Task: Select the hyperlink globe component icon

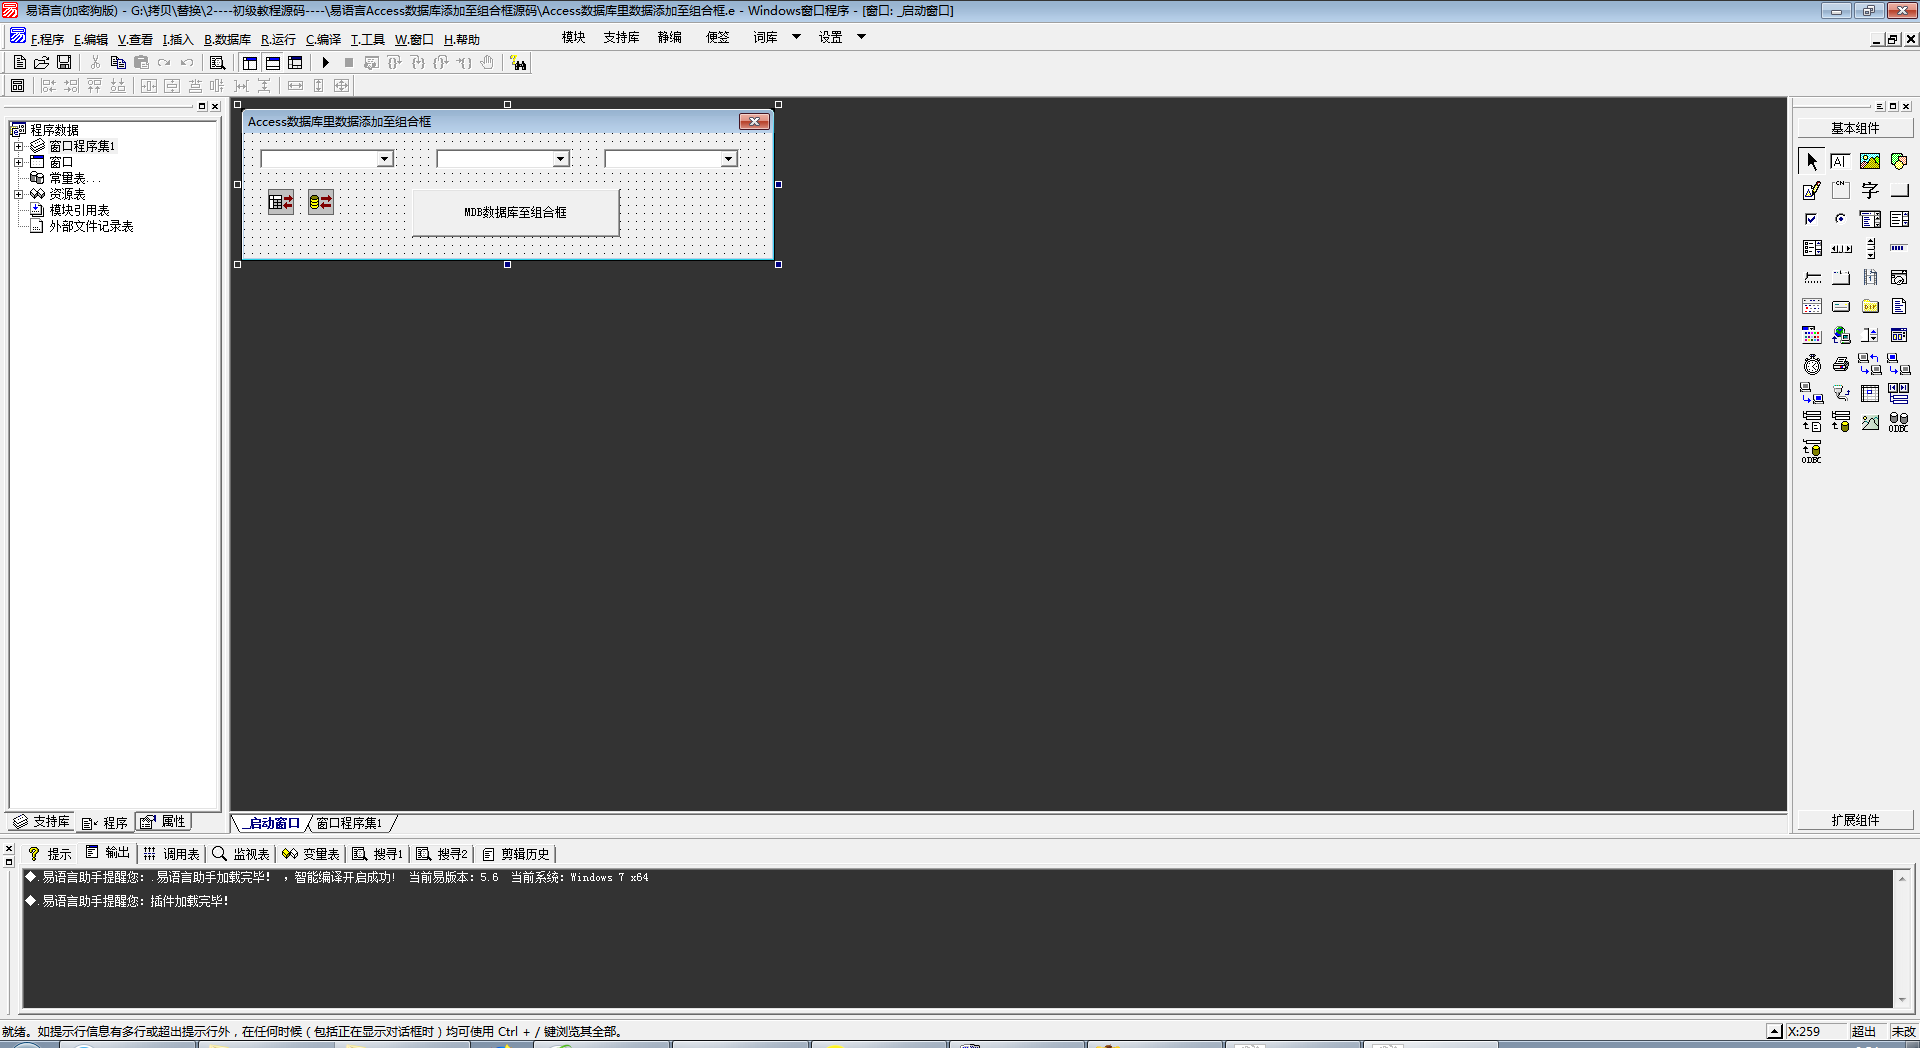Action: tap(1841, 335)
